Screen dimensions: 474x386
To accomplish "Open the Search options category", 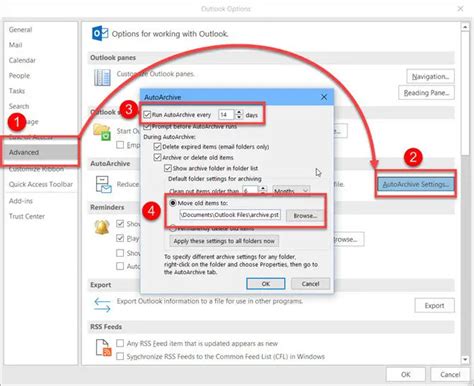I will click(x=19, y=106).
